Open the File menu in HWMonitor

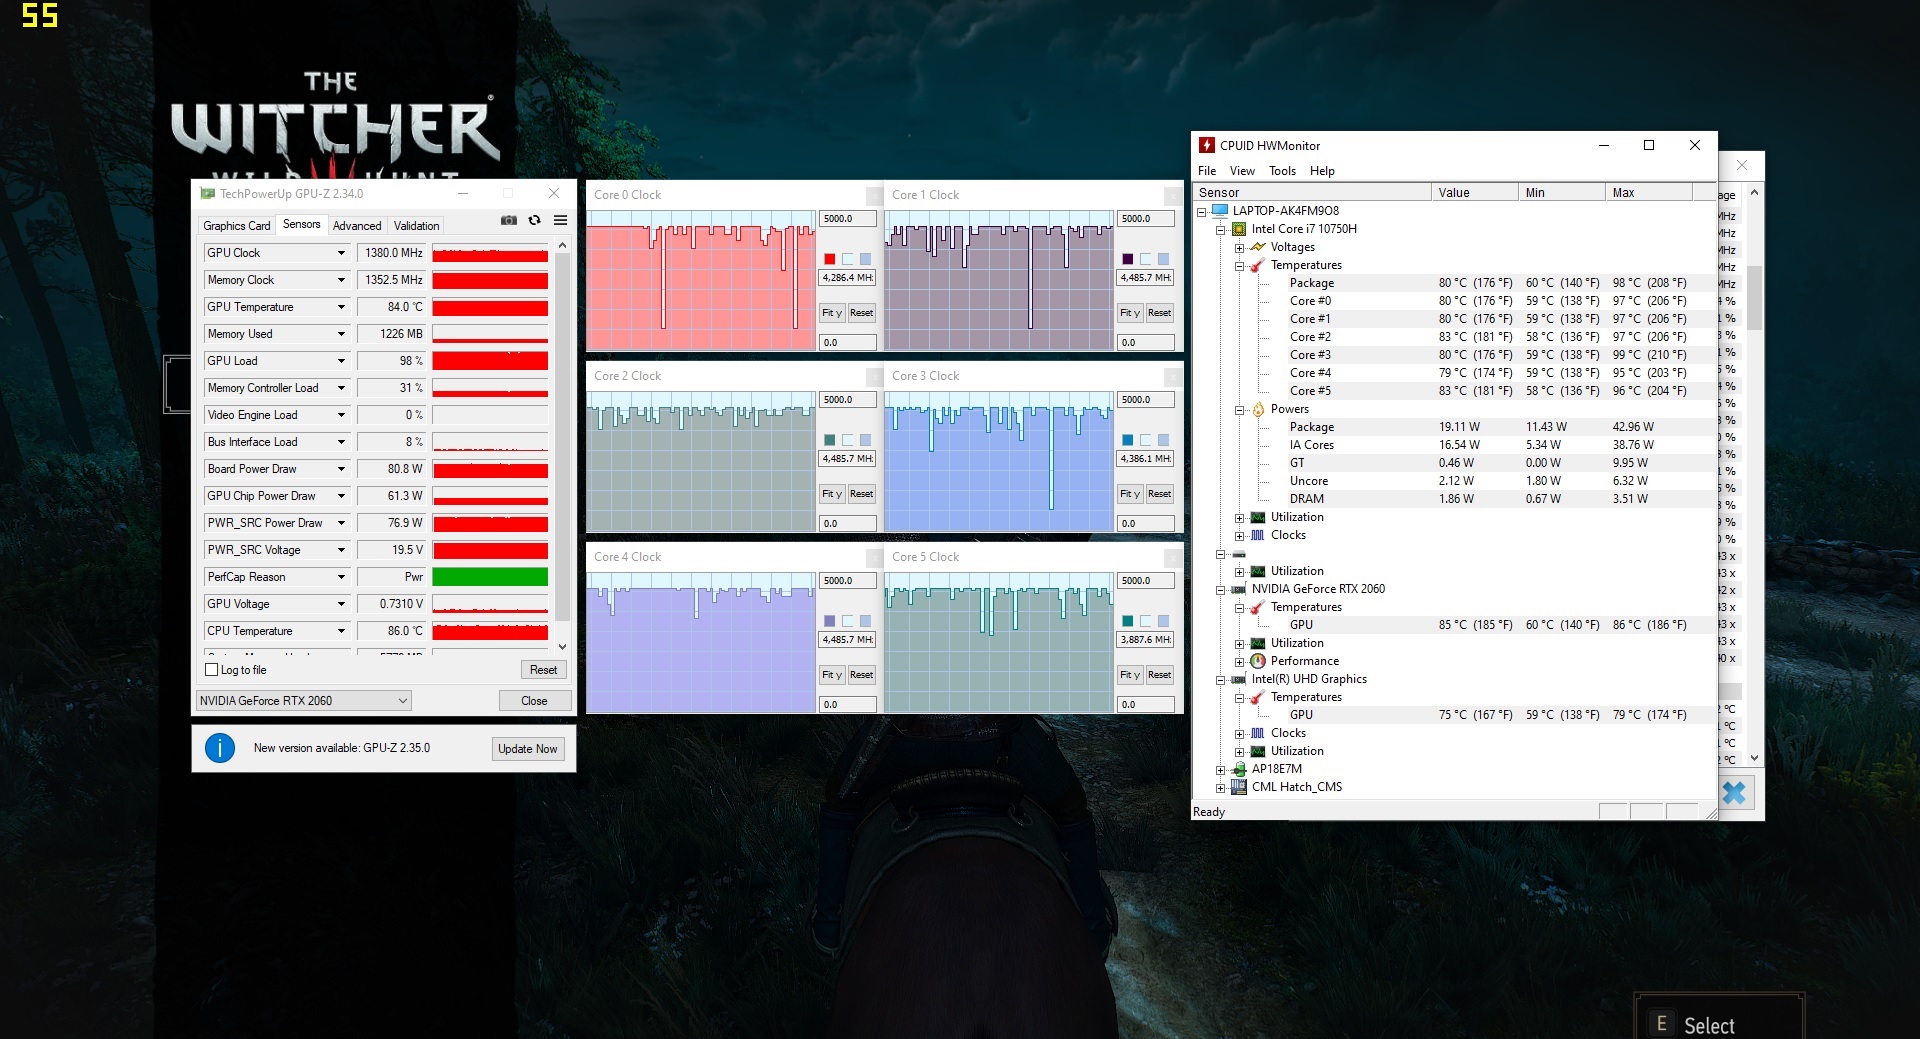click(1207, 171)
